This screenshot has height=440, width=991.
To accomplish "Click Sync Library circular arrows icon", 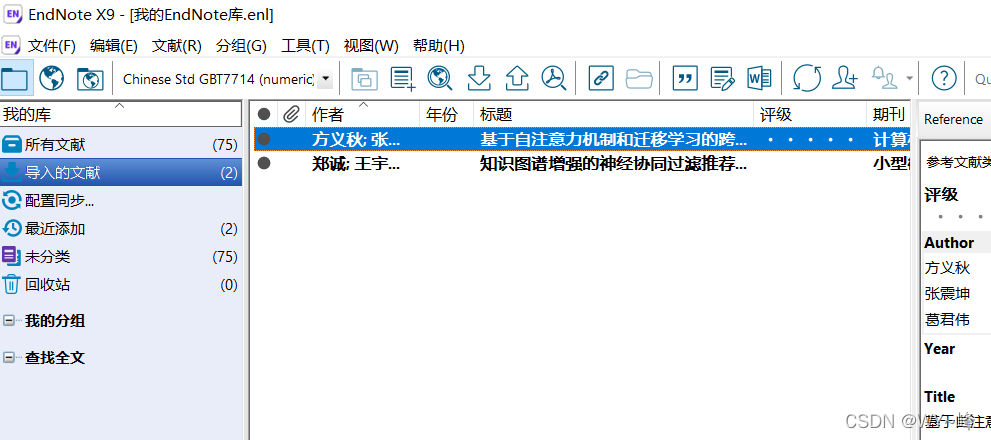I will click(807, 78).
